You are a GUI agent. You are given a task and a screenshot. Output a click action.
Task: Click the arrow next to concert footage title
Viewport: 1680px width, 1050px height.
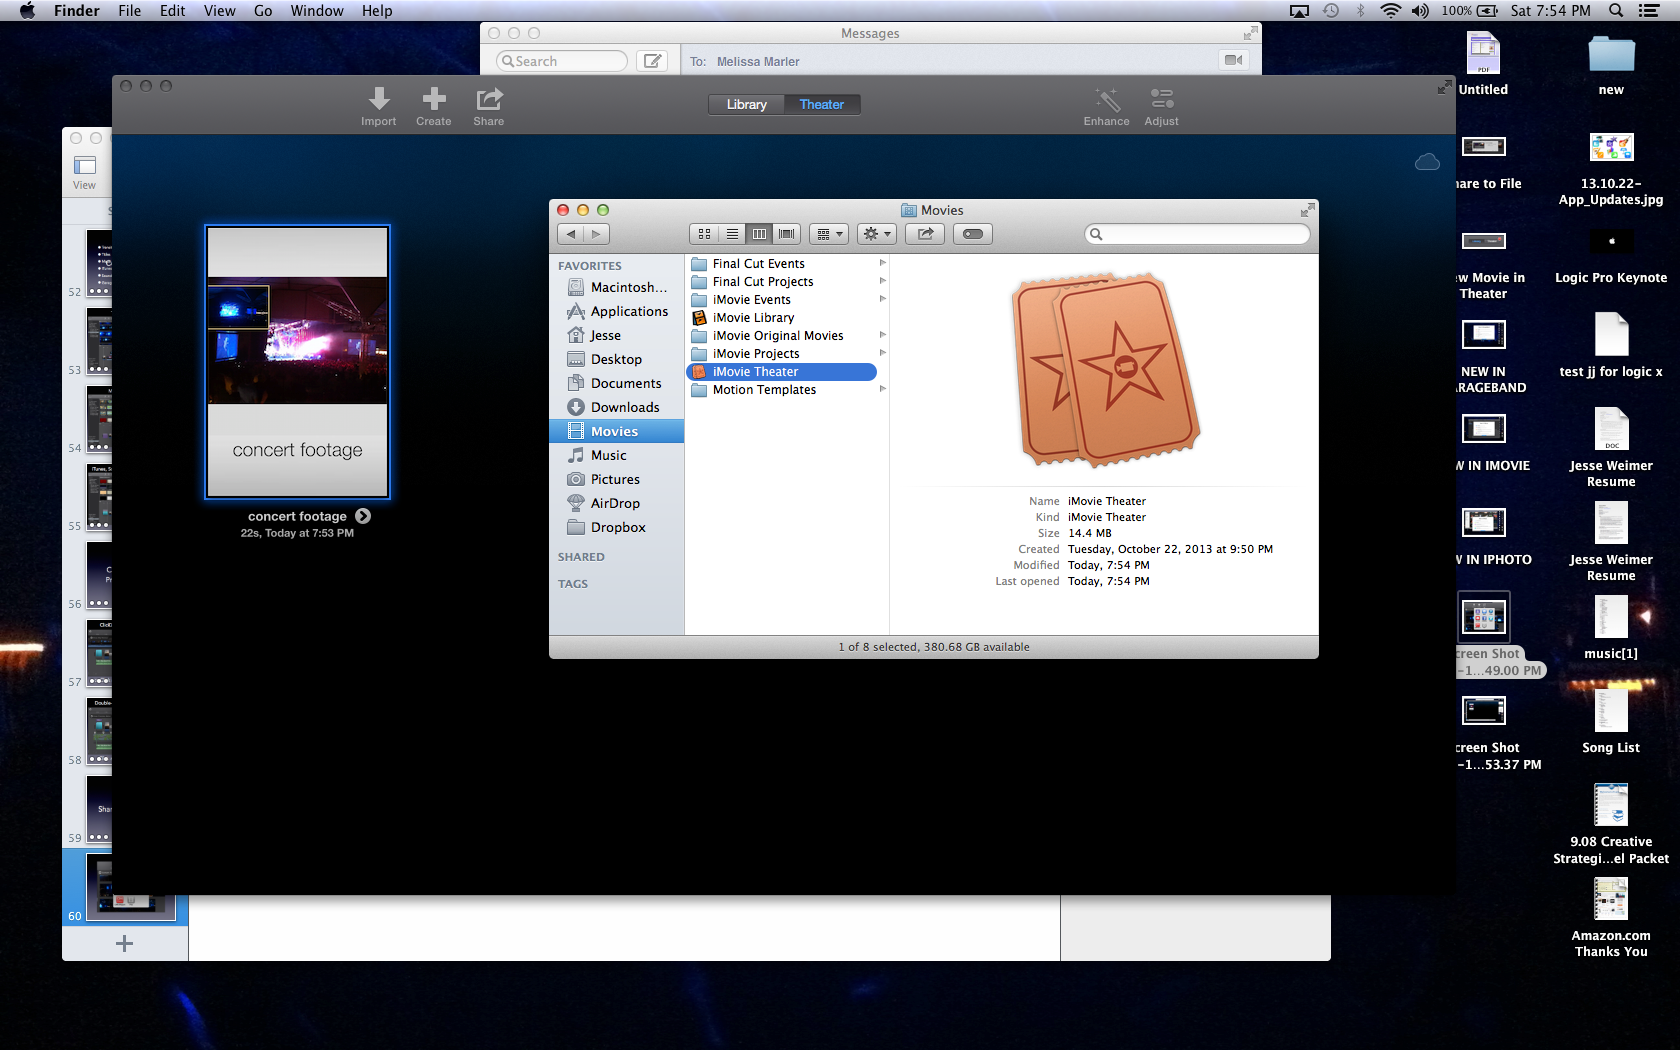[363, 516]
